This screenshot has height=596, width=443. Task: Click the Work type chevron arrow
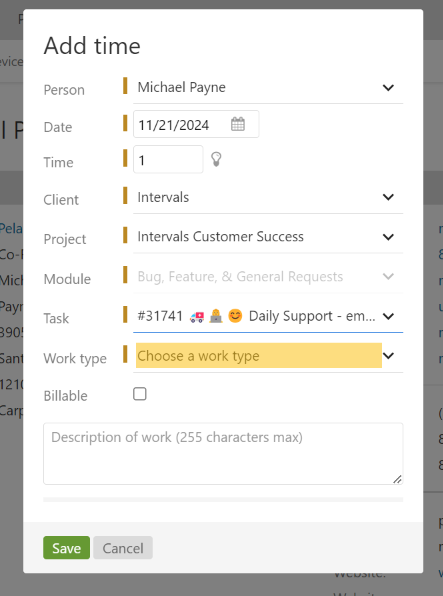[388, 356]
